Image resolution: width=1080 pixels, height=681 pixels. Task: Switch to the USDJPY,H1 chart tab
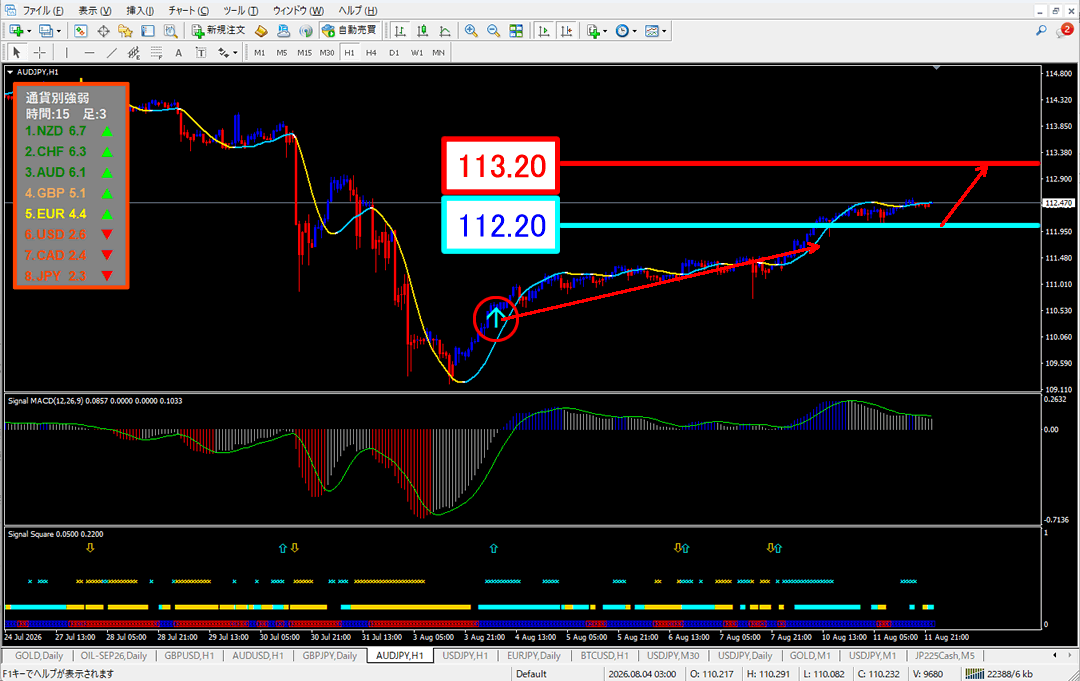click(465, 656)
